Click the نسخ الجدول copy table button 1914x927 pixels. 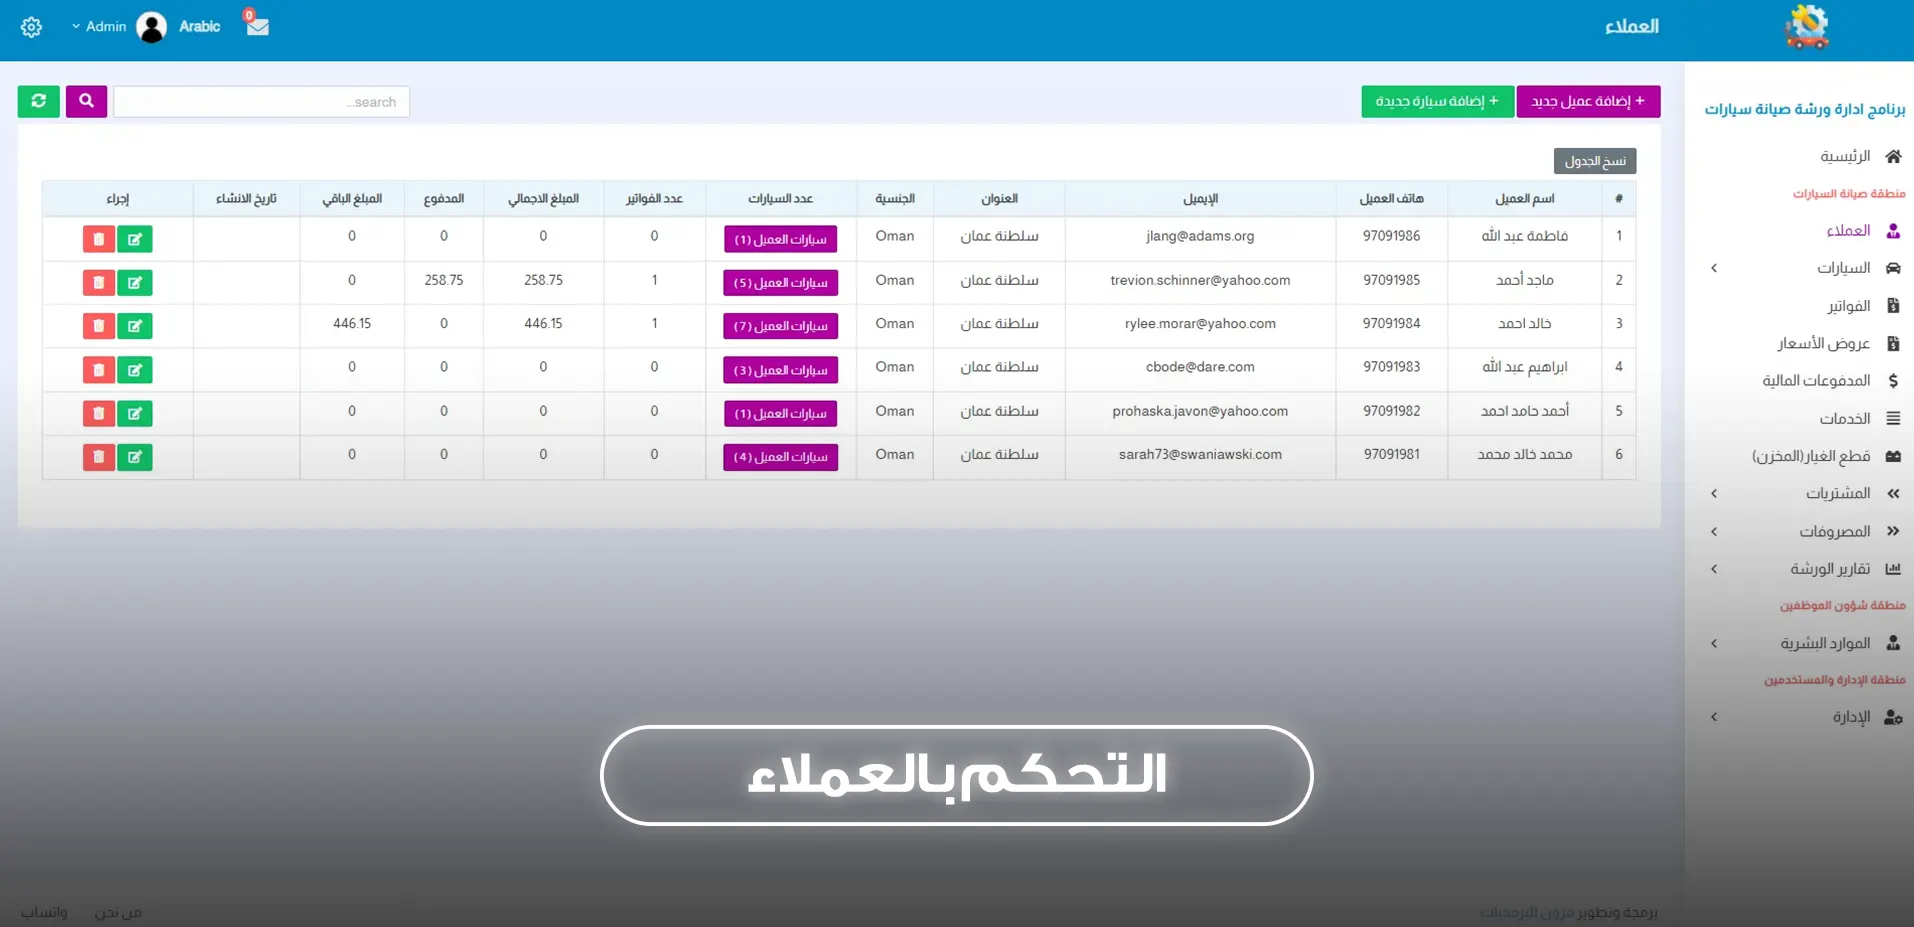1594,161
